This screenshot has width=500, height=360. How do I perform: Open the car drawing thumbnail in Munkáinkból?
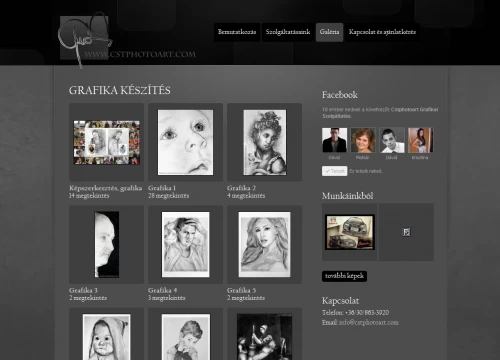tap(350, 232)
